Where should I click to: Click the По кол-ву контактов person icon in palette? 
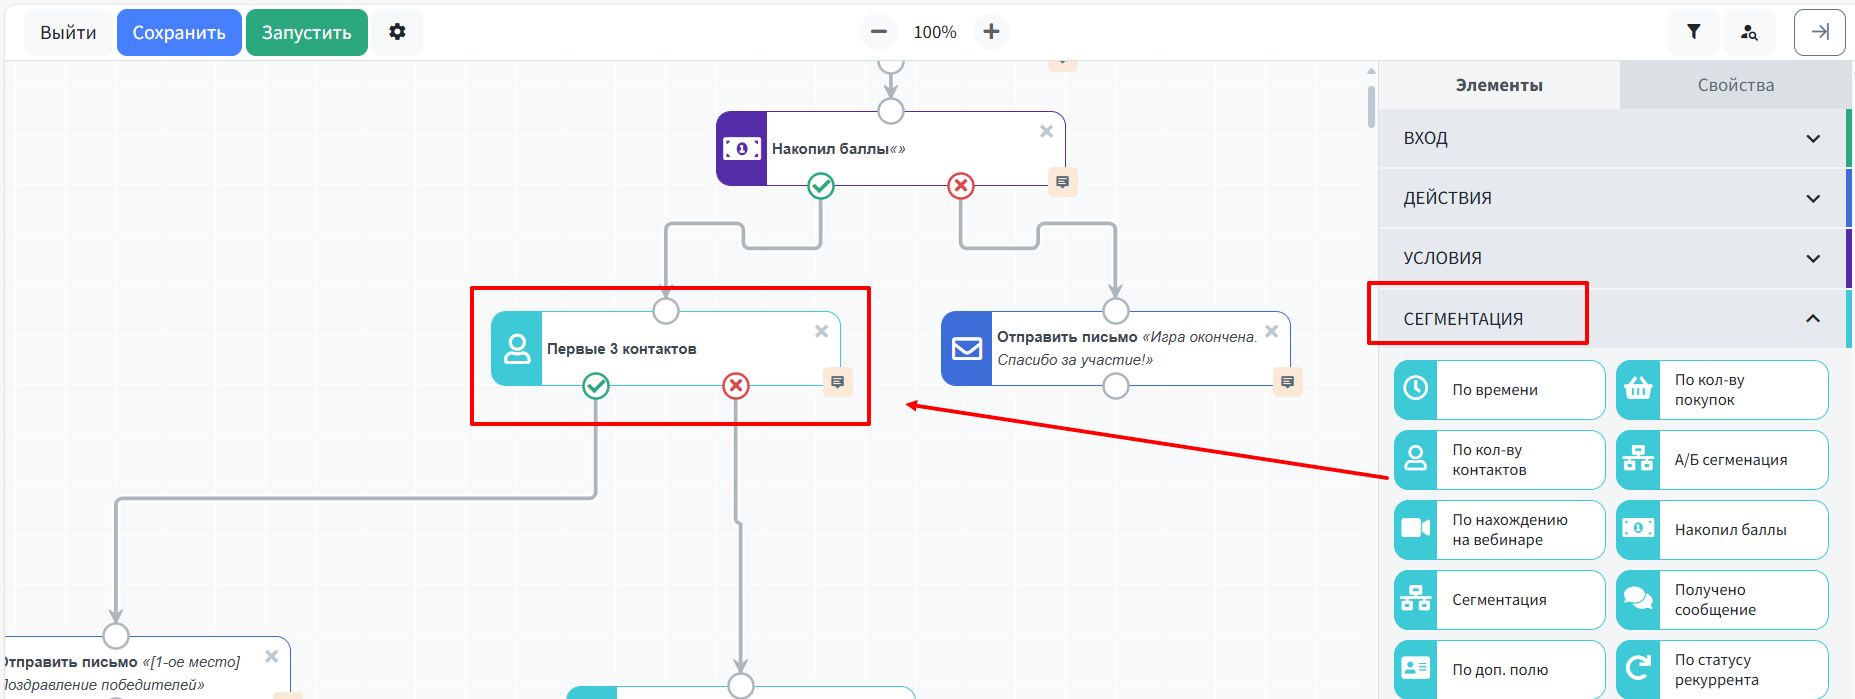1416,460
